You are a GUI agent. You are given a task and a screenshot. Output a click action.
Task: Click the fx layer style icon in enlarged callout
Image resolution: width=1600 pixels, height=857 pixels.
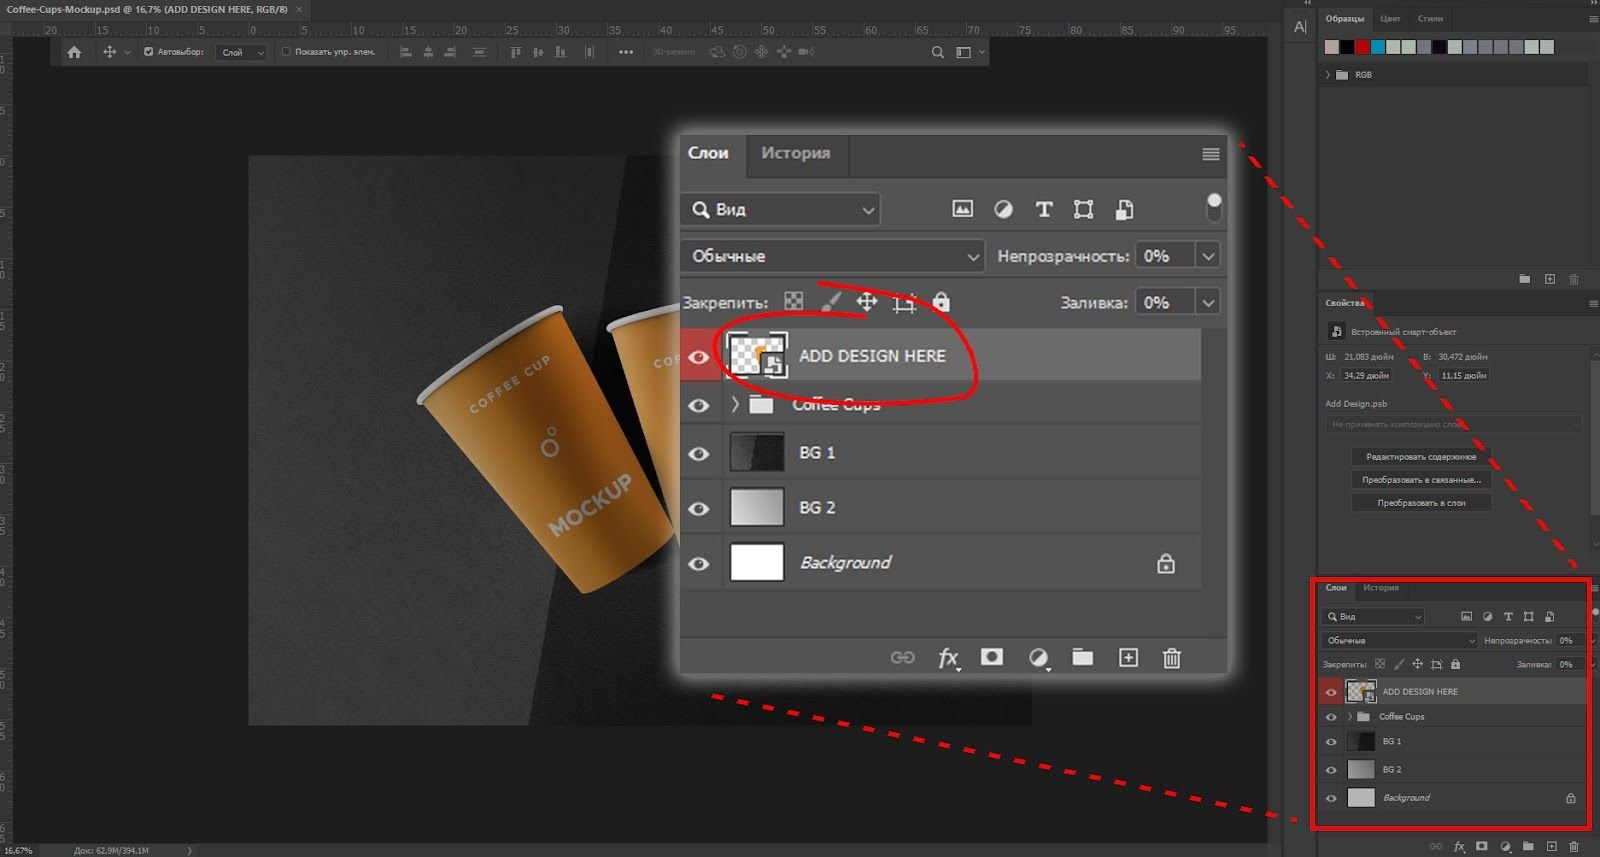[948, 658]
